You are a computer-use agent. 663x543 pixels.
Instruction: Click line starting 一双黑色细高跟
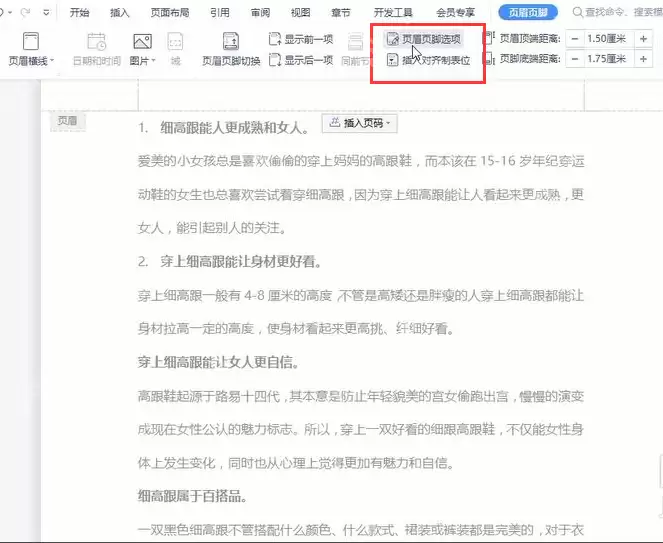point(361,530)
